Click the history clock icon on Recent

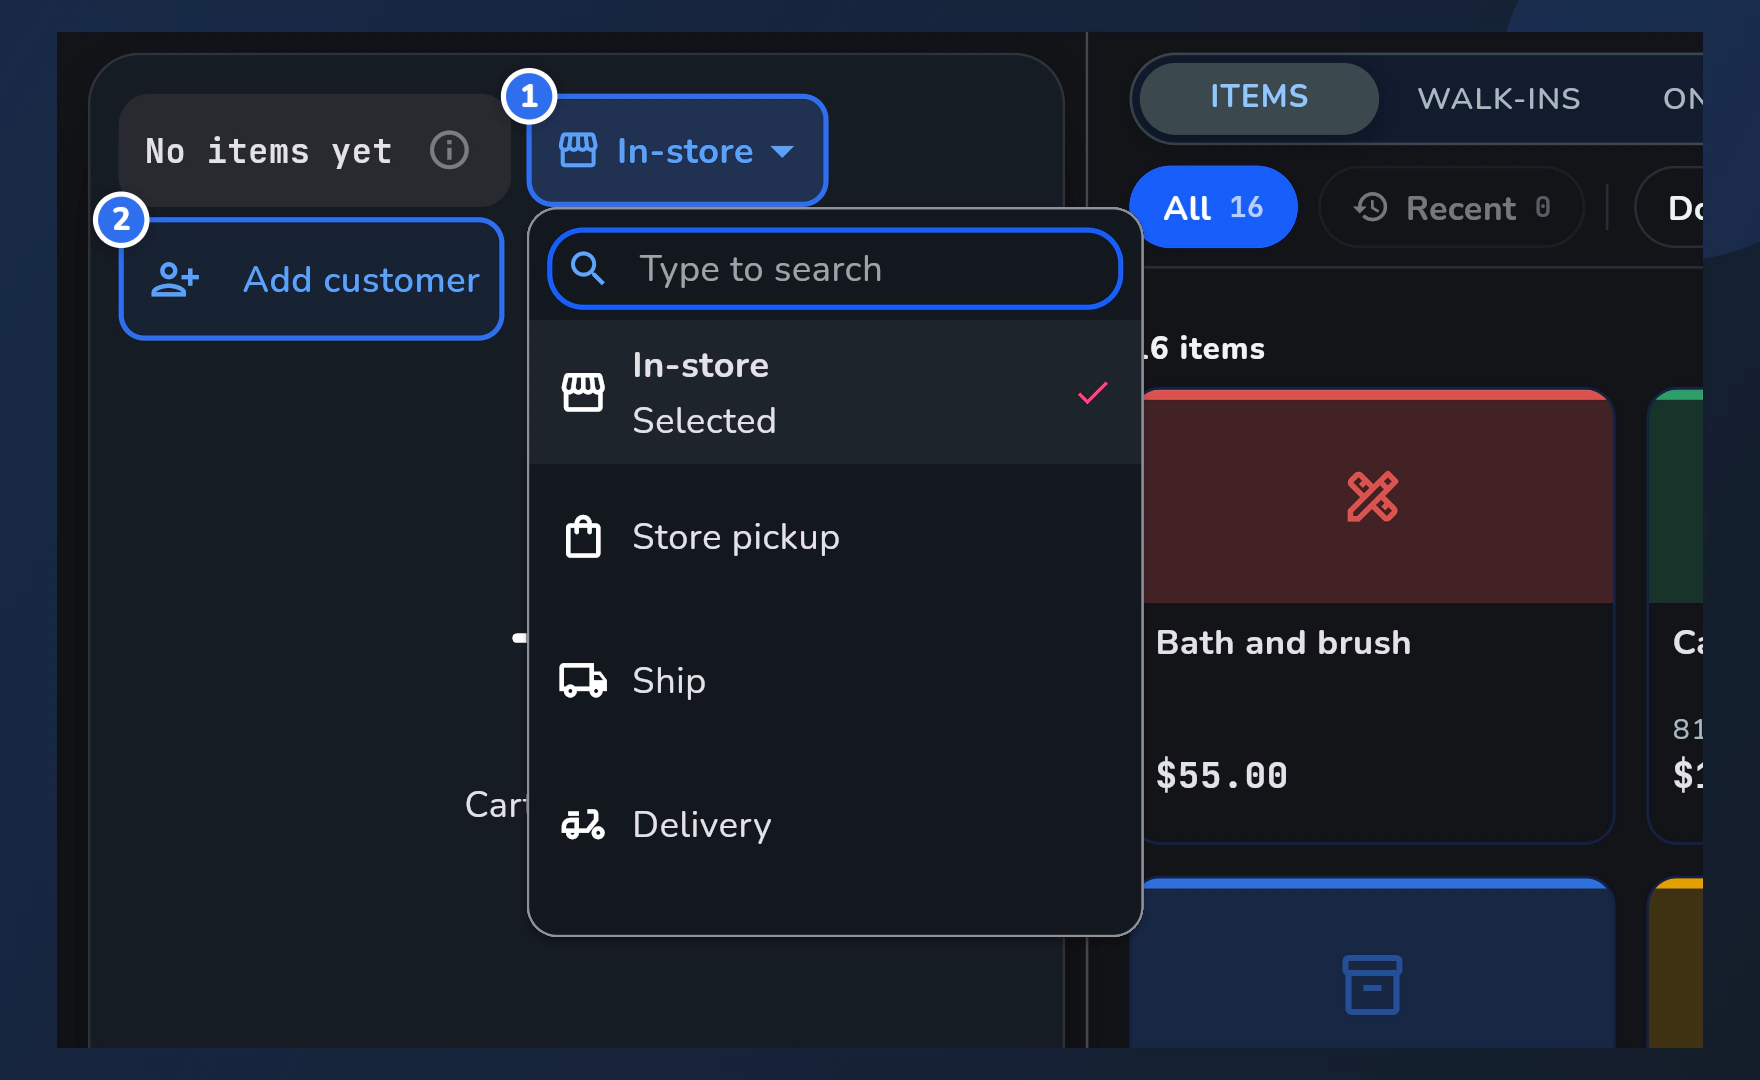click(1371, 207)
